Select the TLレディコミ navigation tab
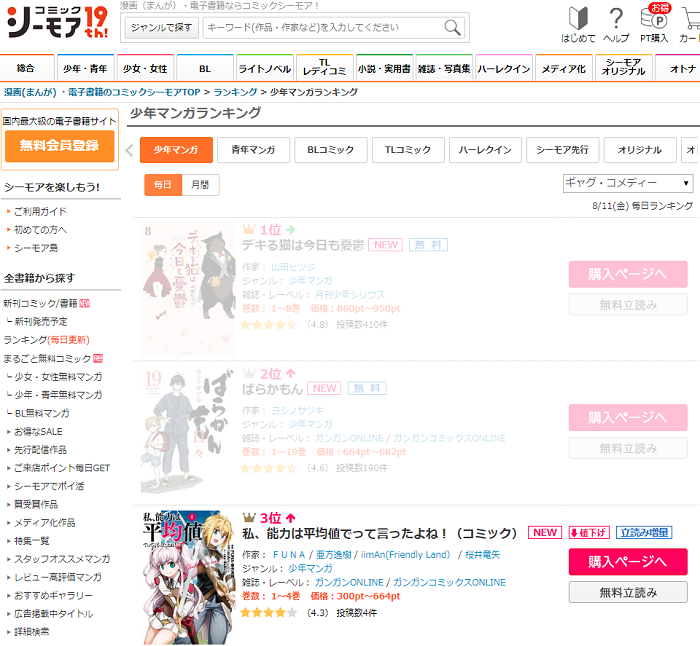 (x=325, y=67)
